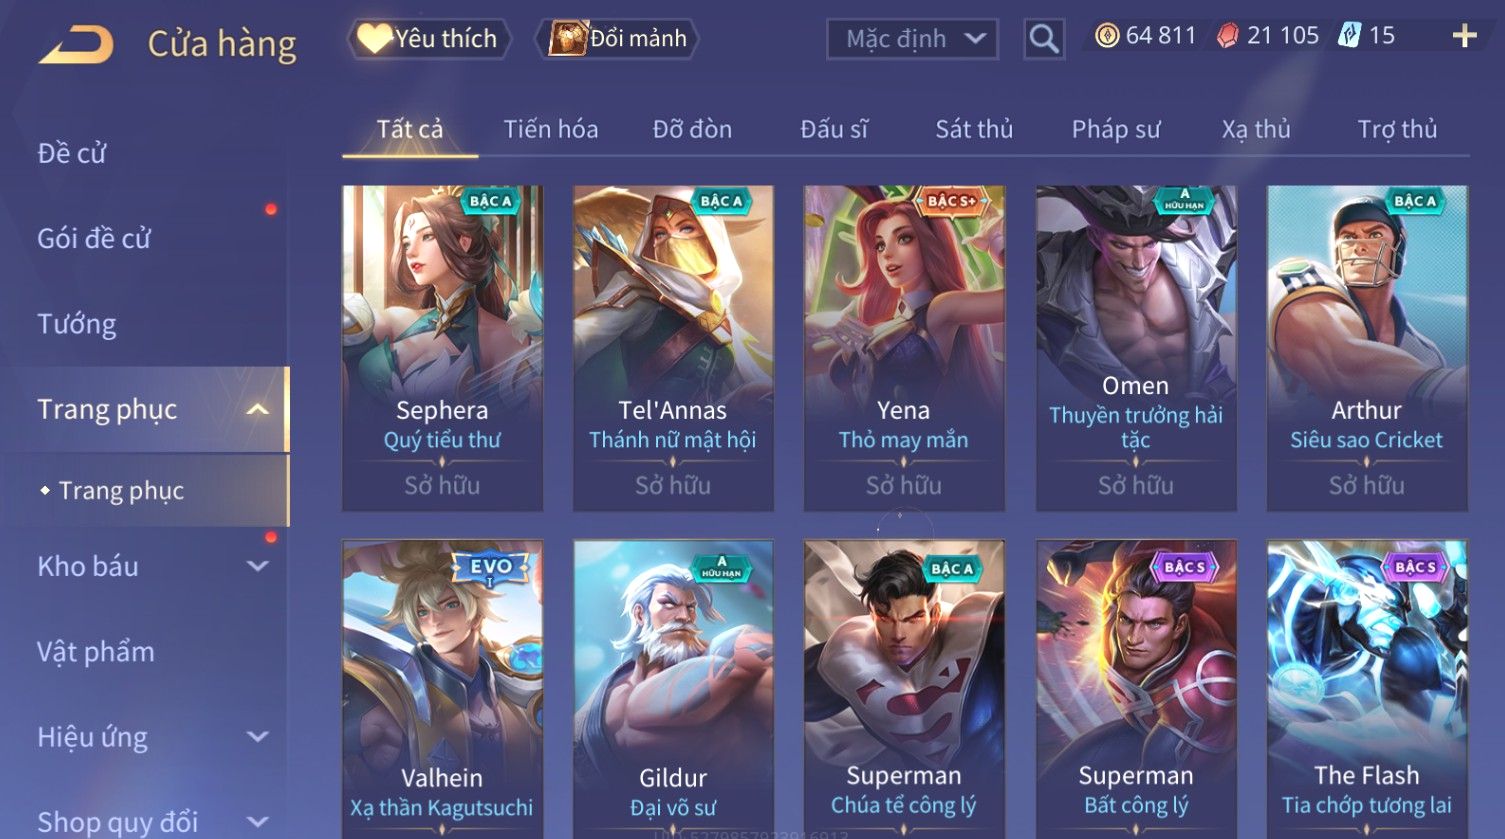Switch to the Tiến hóa tab
Screen dimensions: 1505x839
coord(551,129)
